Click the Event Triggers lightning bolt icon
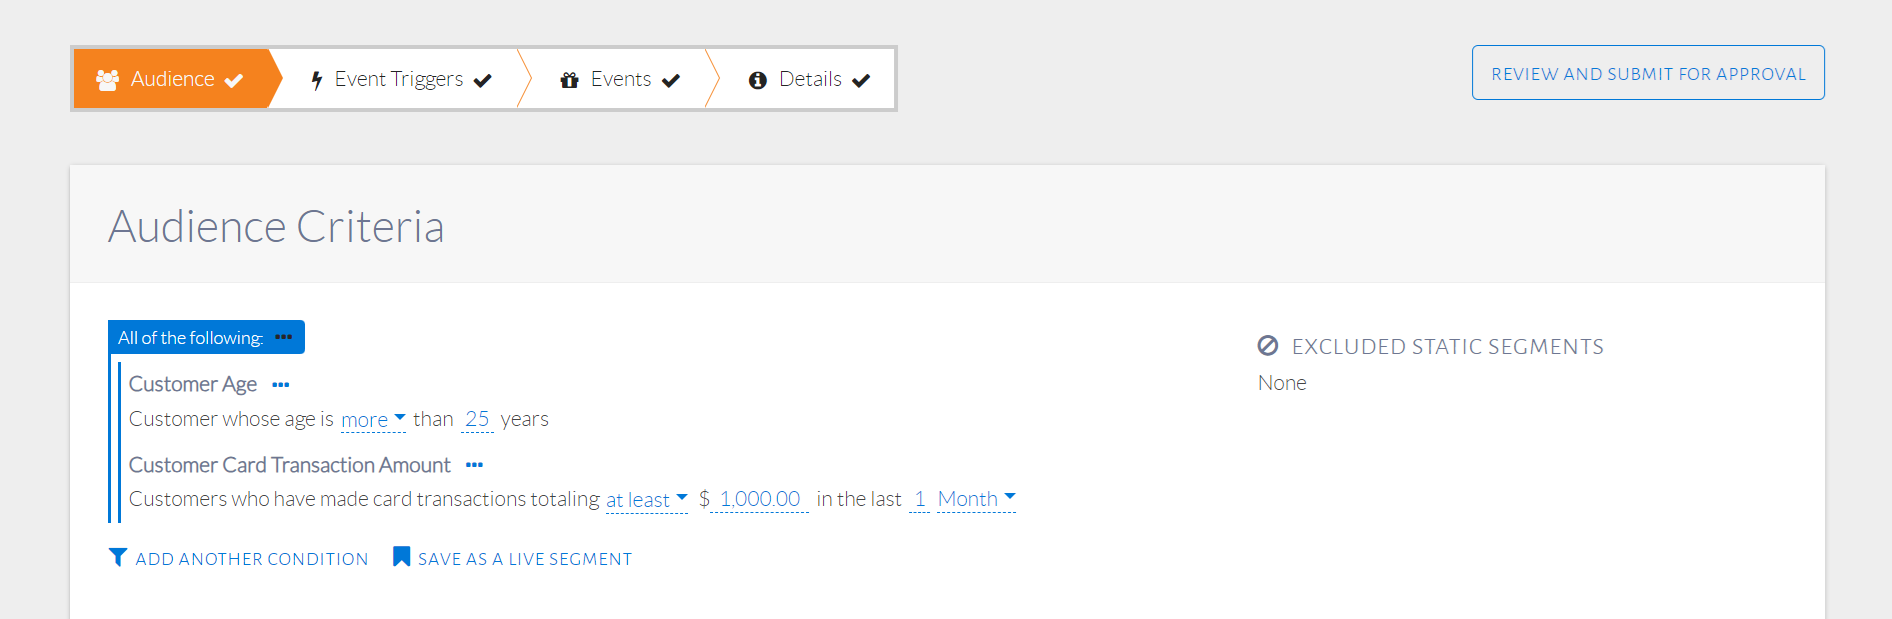 pyautogui.click(x=316, y=80)
